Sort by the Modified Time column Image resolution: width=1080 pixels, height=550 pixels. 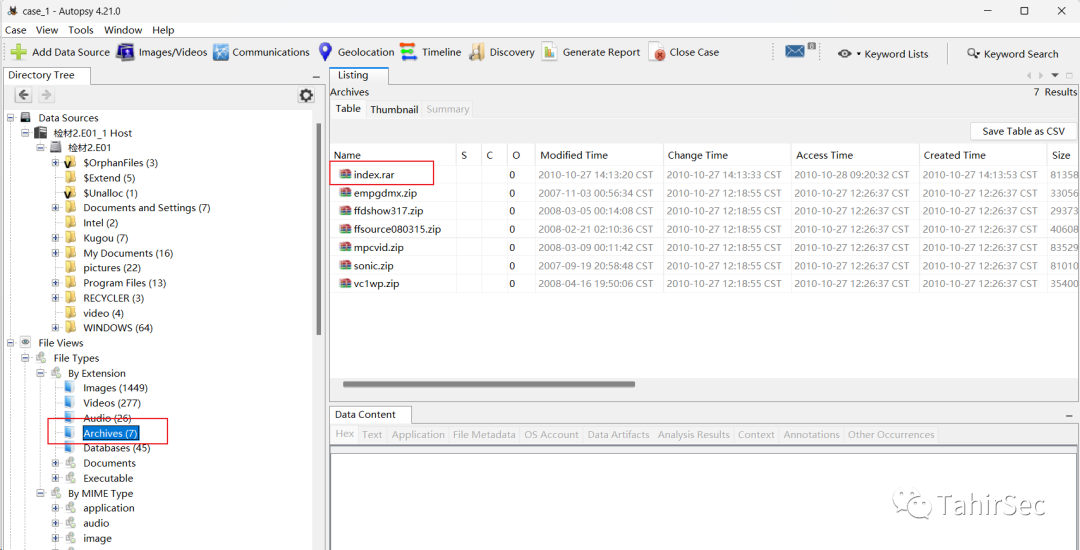coord(599,155)
